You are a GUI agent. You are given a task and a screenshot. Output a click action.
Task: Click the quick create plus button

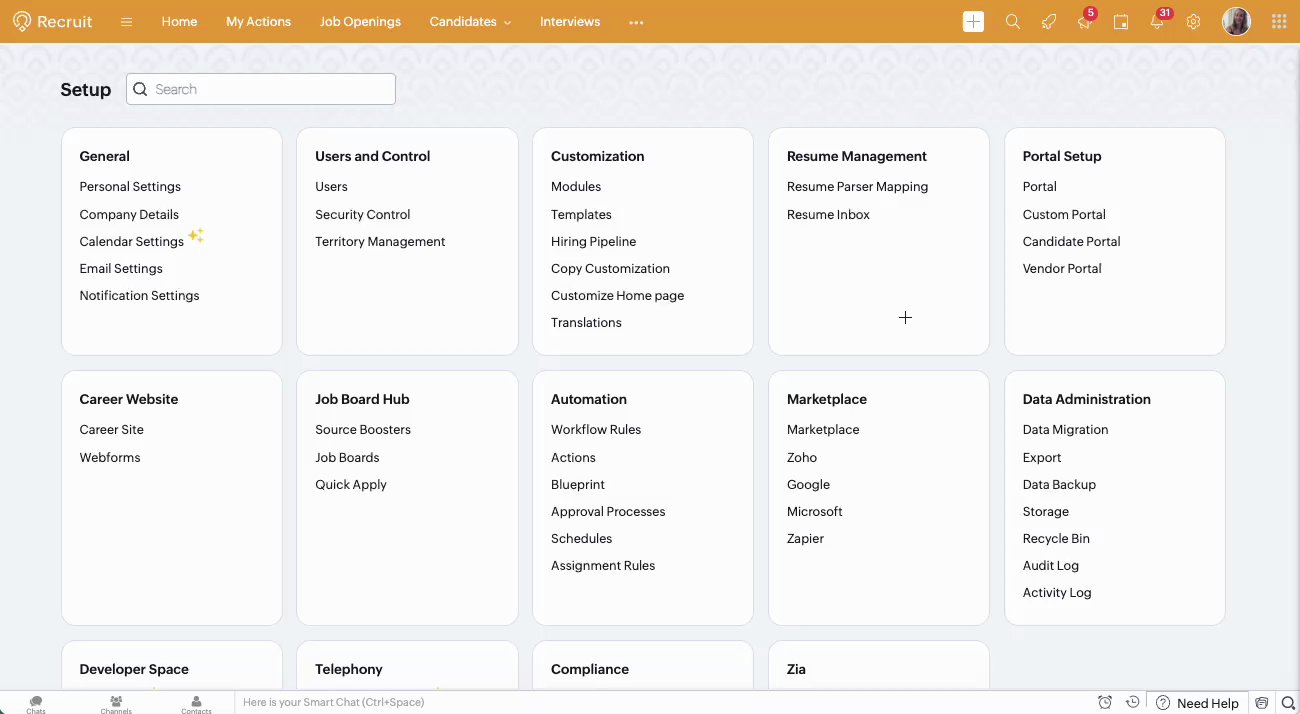[973, 22]
